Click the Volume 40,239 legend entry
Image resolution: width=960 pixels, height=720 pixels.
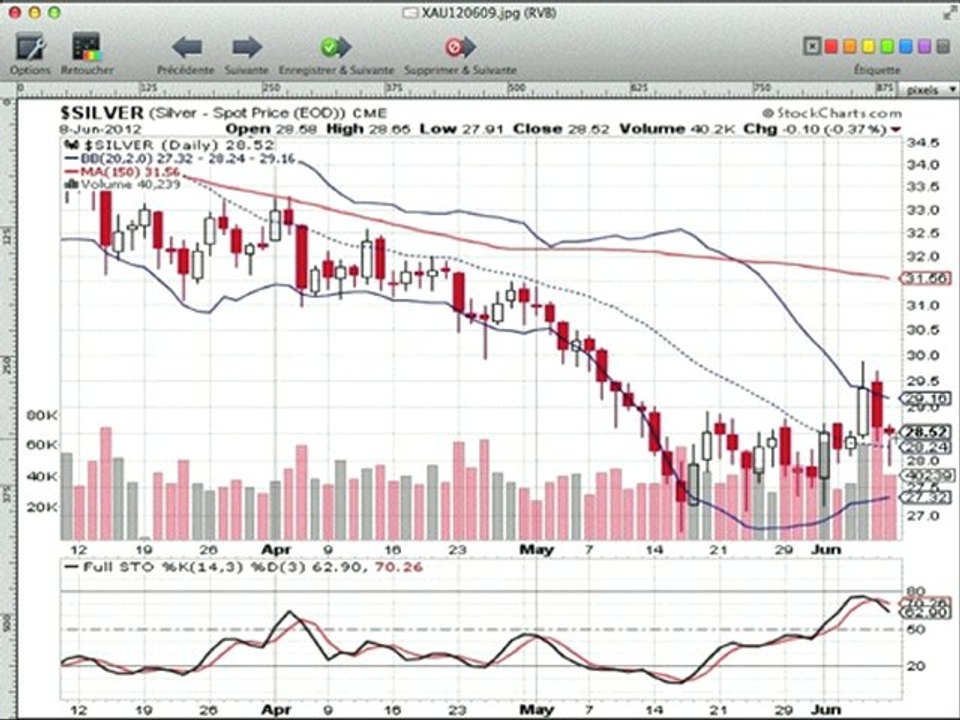coord(122,184)
